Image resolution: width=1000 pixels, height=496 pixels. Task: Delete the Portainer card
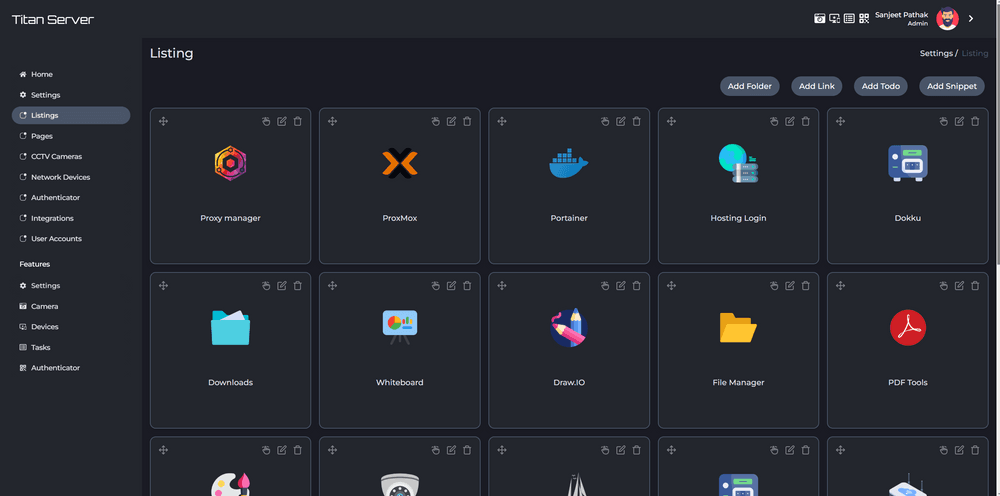pyautogui.click(x=636, y=121)
